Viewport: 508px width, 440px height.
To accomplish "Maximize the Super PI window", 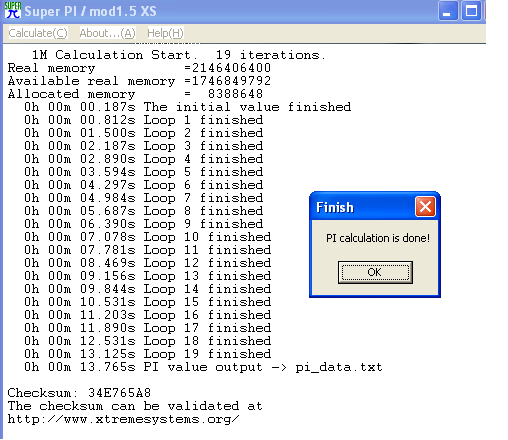I will pos(471,11).
